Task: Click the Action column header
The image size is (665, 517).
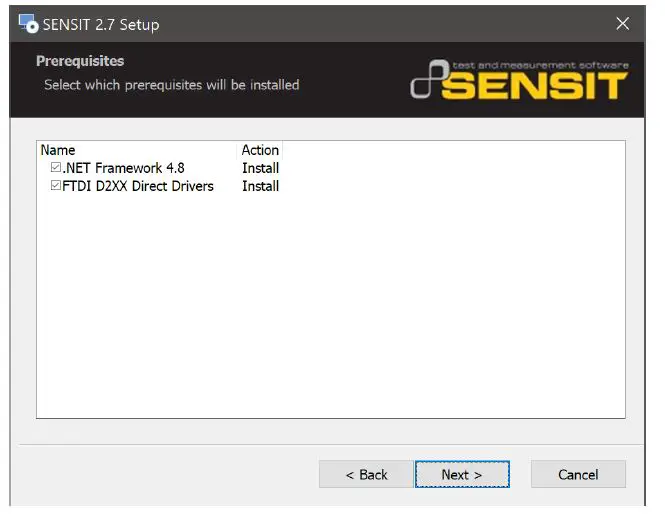Action: click(x=260, y=150)
